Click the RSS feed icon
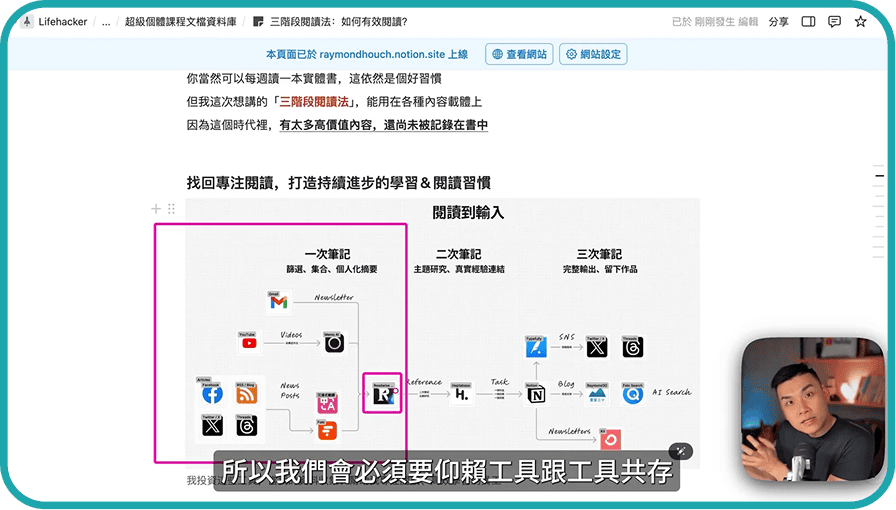 tap(246, 393)
